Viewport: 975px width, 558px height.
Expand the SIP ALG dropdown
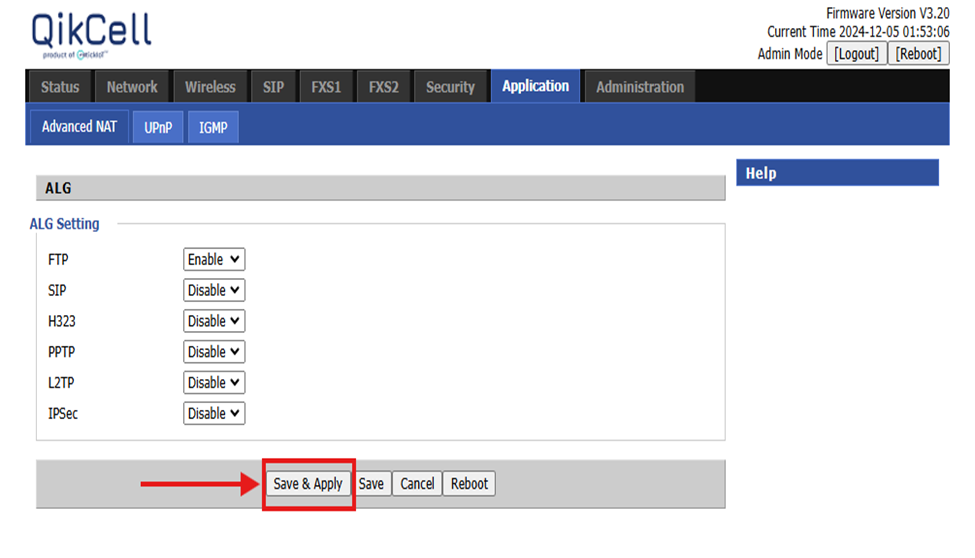click(x=214, y=291)
